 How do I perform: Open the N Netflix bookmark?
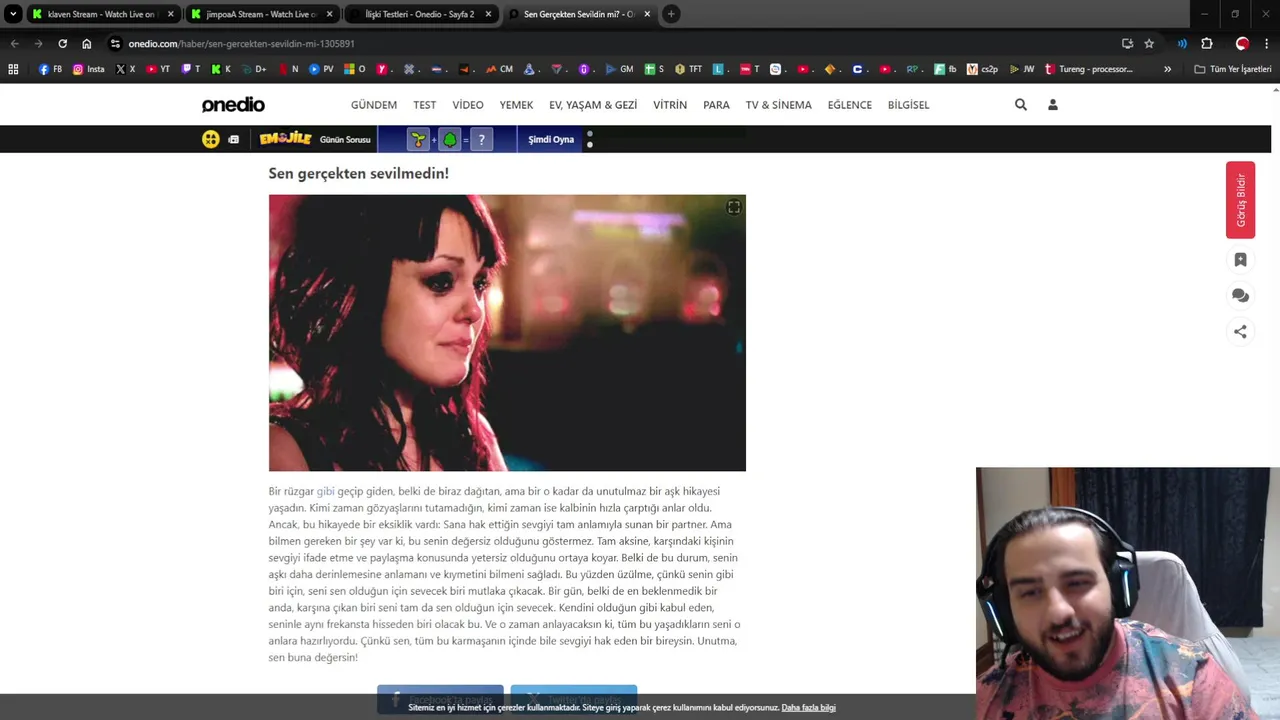288,69
